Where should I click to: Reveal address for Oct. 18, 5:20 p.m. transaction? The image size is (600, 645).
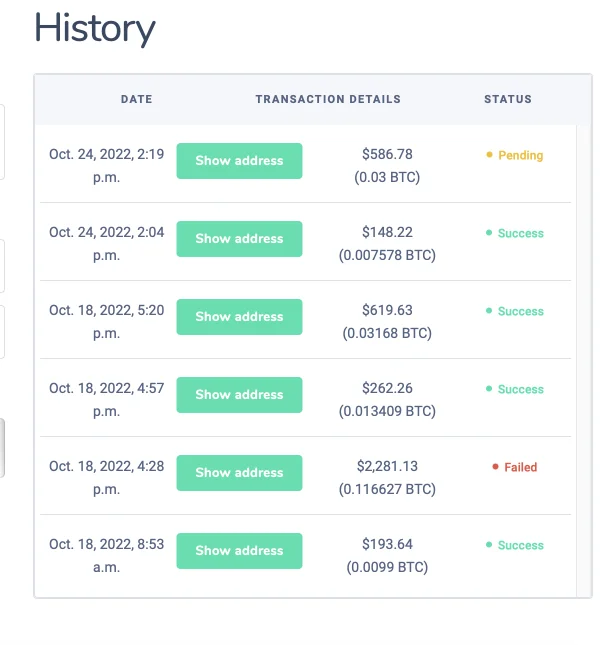pyautogui.click(x=239, y=317)
